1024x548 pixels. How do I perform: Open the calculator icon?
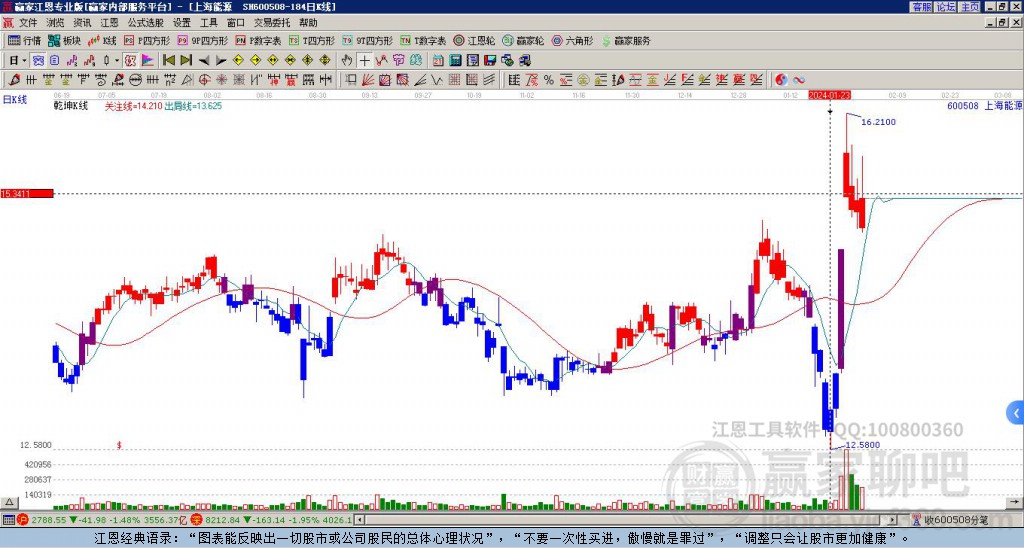tap(455, 61)
